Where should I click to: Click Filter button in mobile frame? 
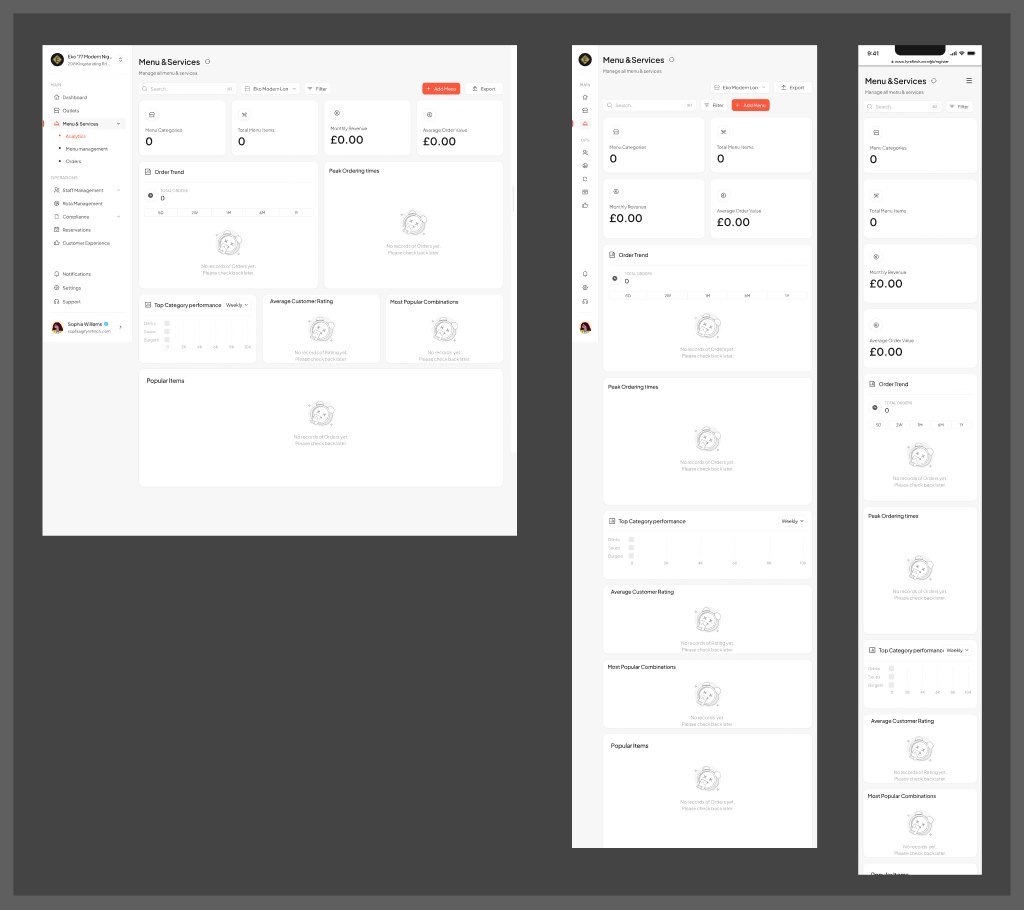[959, 106]
